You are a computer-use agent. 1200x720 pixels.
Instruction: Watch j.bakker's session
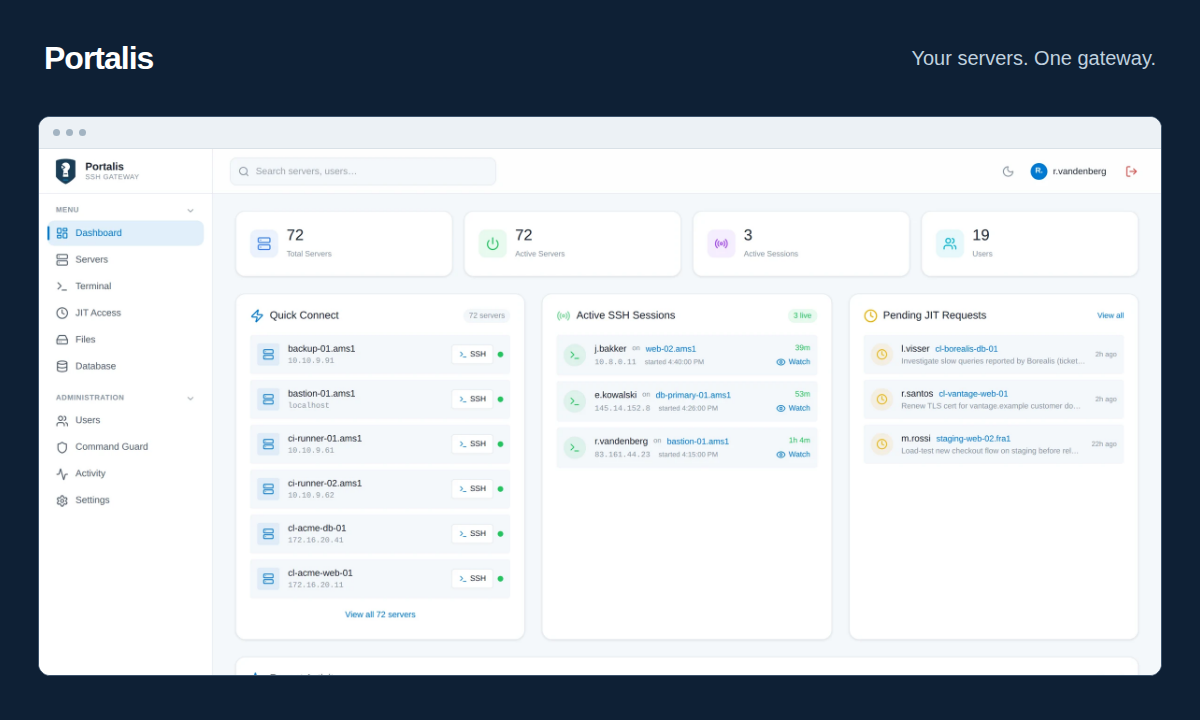793,362
